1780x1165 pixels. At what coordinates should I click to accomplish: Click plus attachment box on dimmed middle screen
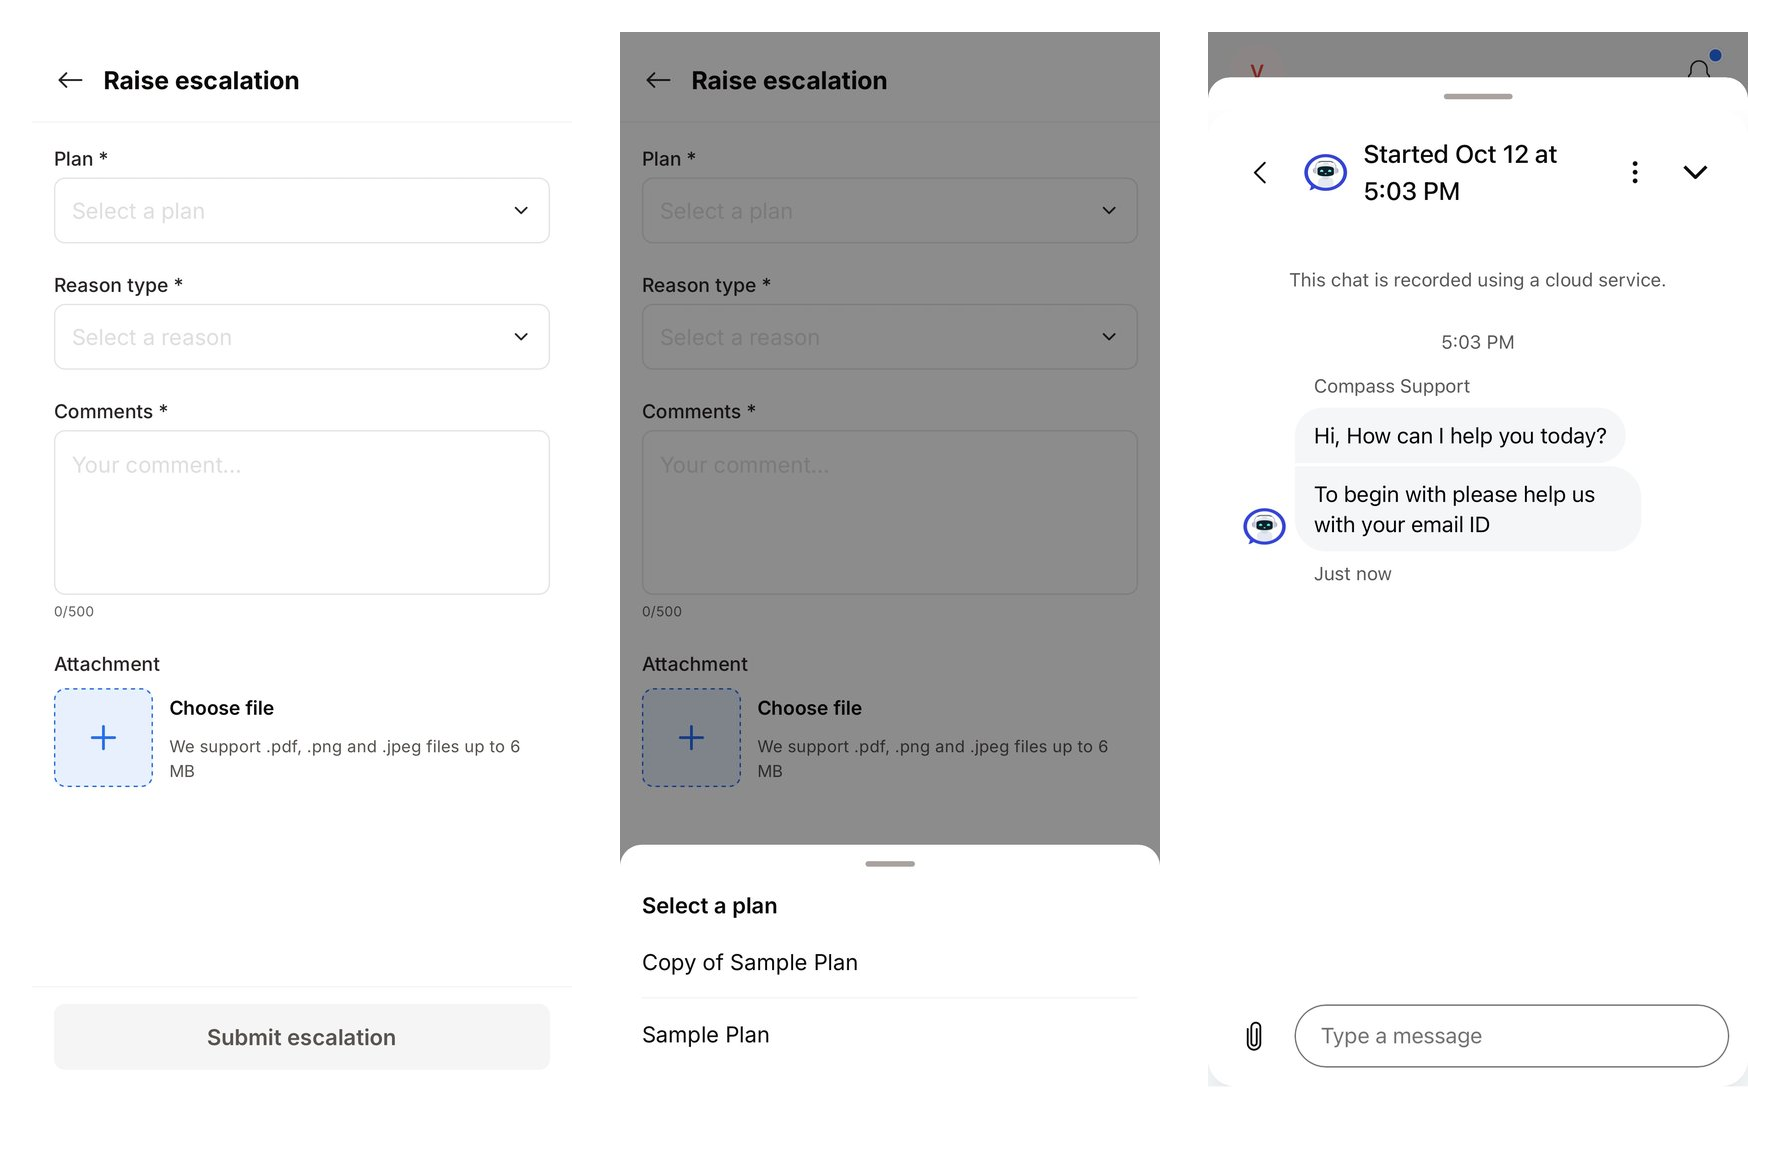tap(691, 738)
